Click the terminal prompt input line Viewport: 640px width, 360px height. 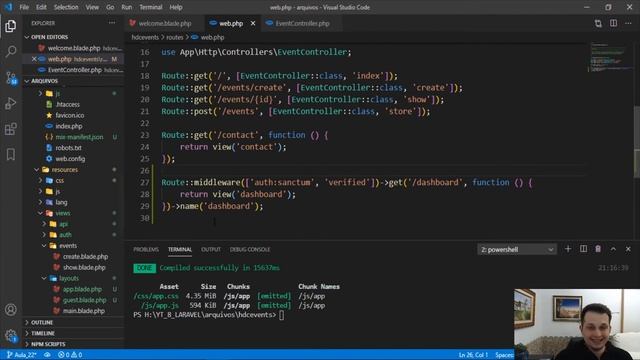[x=209, y=315]
